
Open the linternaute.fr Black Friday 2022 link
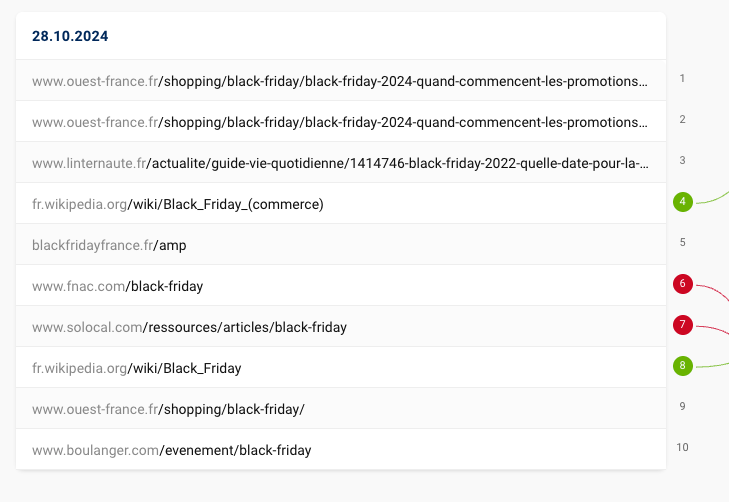coord(339,163)
